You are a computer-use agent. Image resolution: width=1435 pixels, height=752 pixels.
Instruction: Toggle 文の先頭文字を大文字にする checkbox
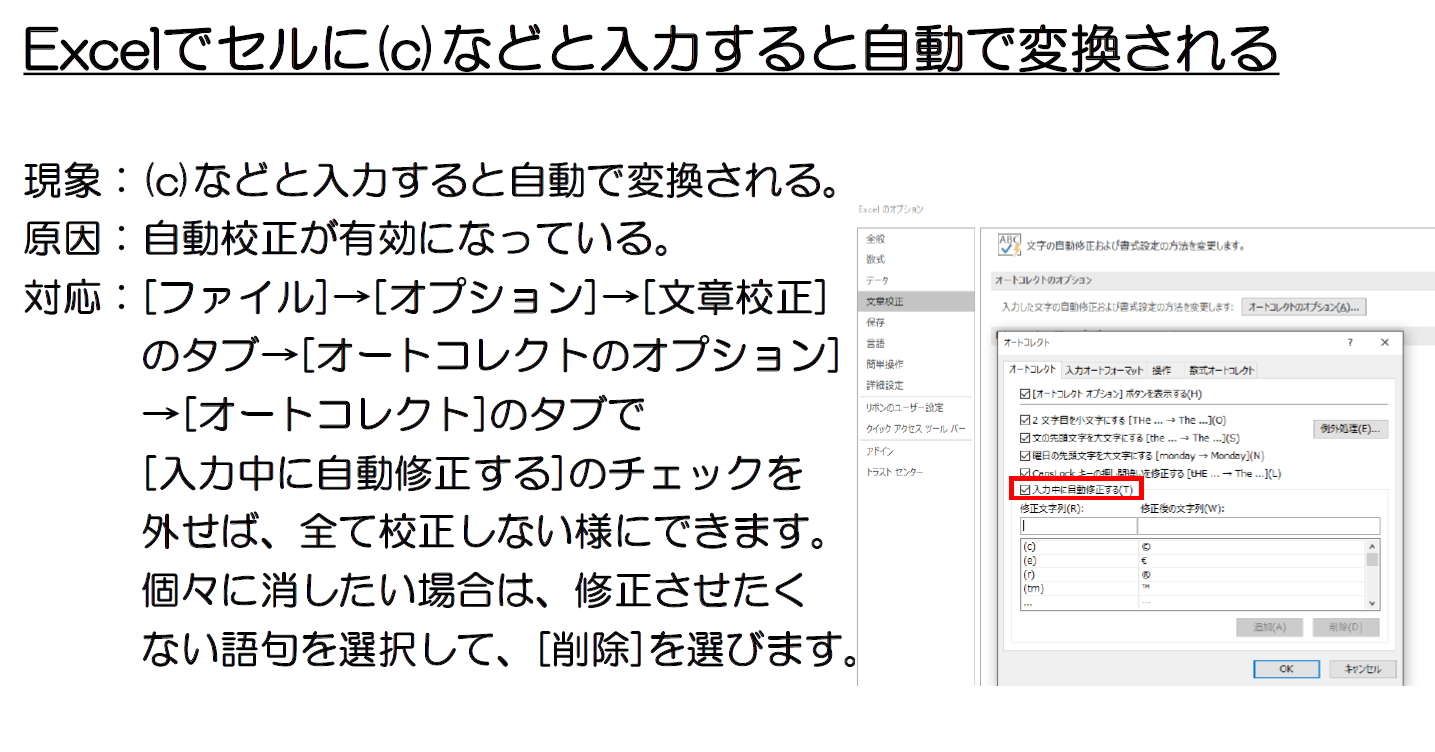click(1024, 438)
